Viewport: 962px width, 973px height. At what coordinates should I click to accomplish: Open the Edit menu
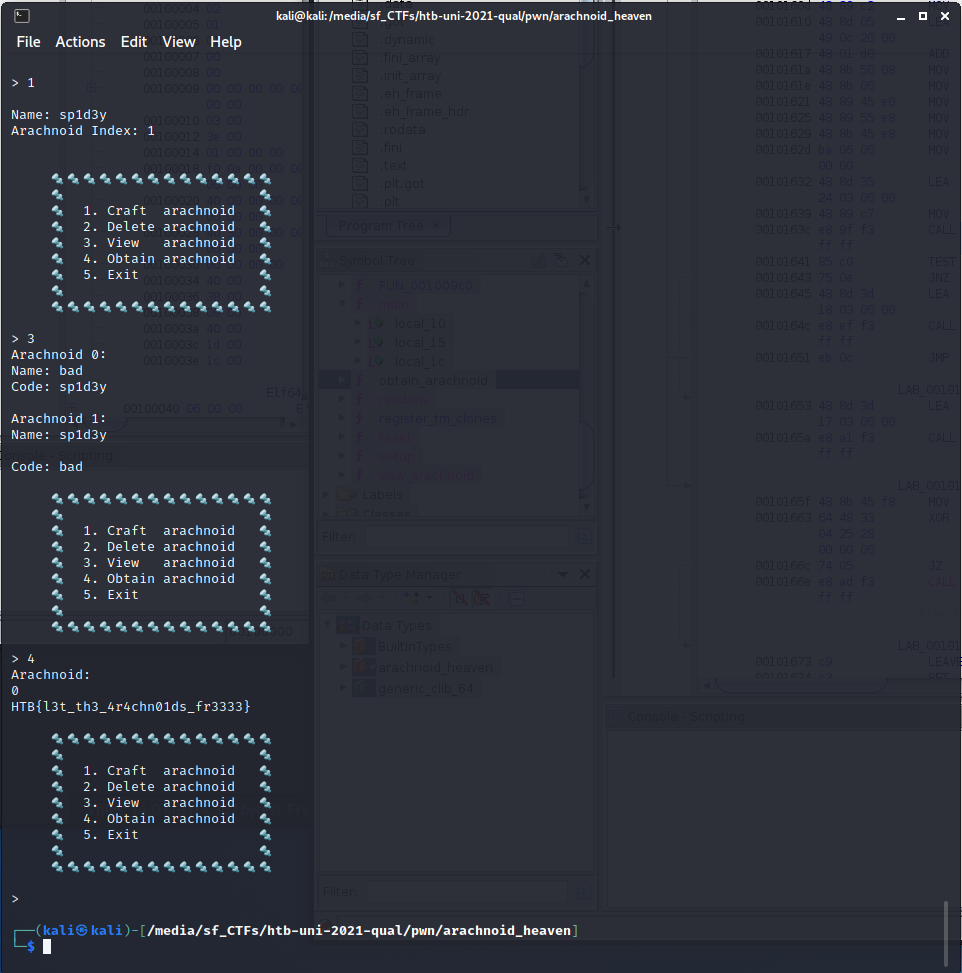pyautogui.click(x=133, y=42)
